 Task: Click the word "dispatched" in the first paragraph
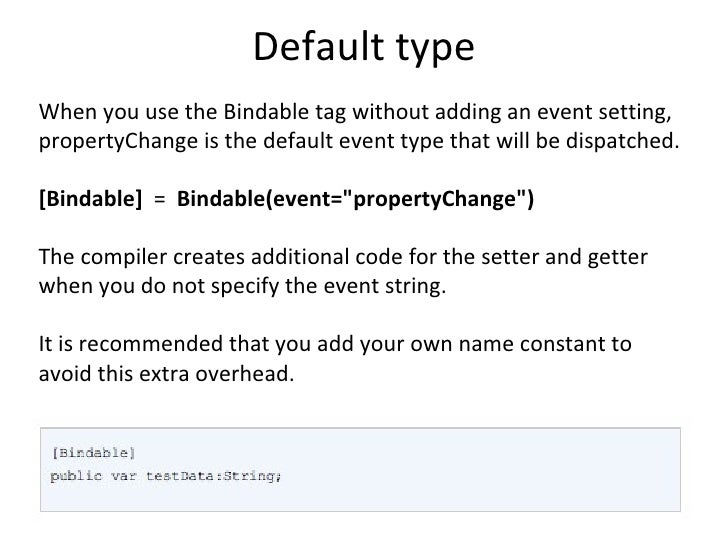coord(628,138)
